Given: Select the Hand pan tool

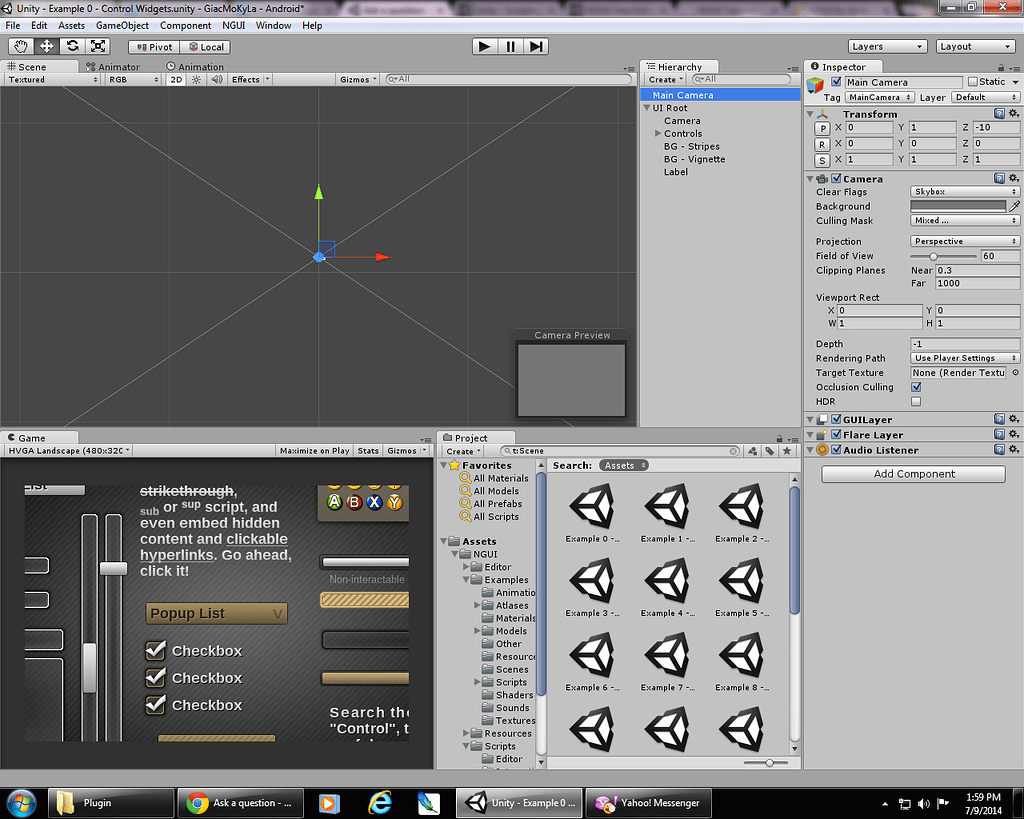Looking at the screenshot, I should point(21,46).
